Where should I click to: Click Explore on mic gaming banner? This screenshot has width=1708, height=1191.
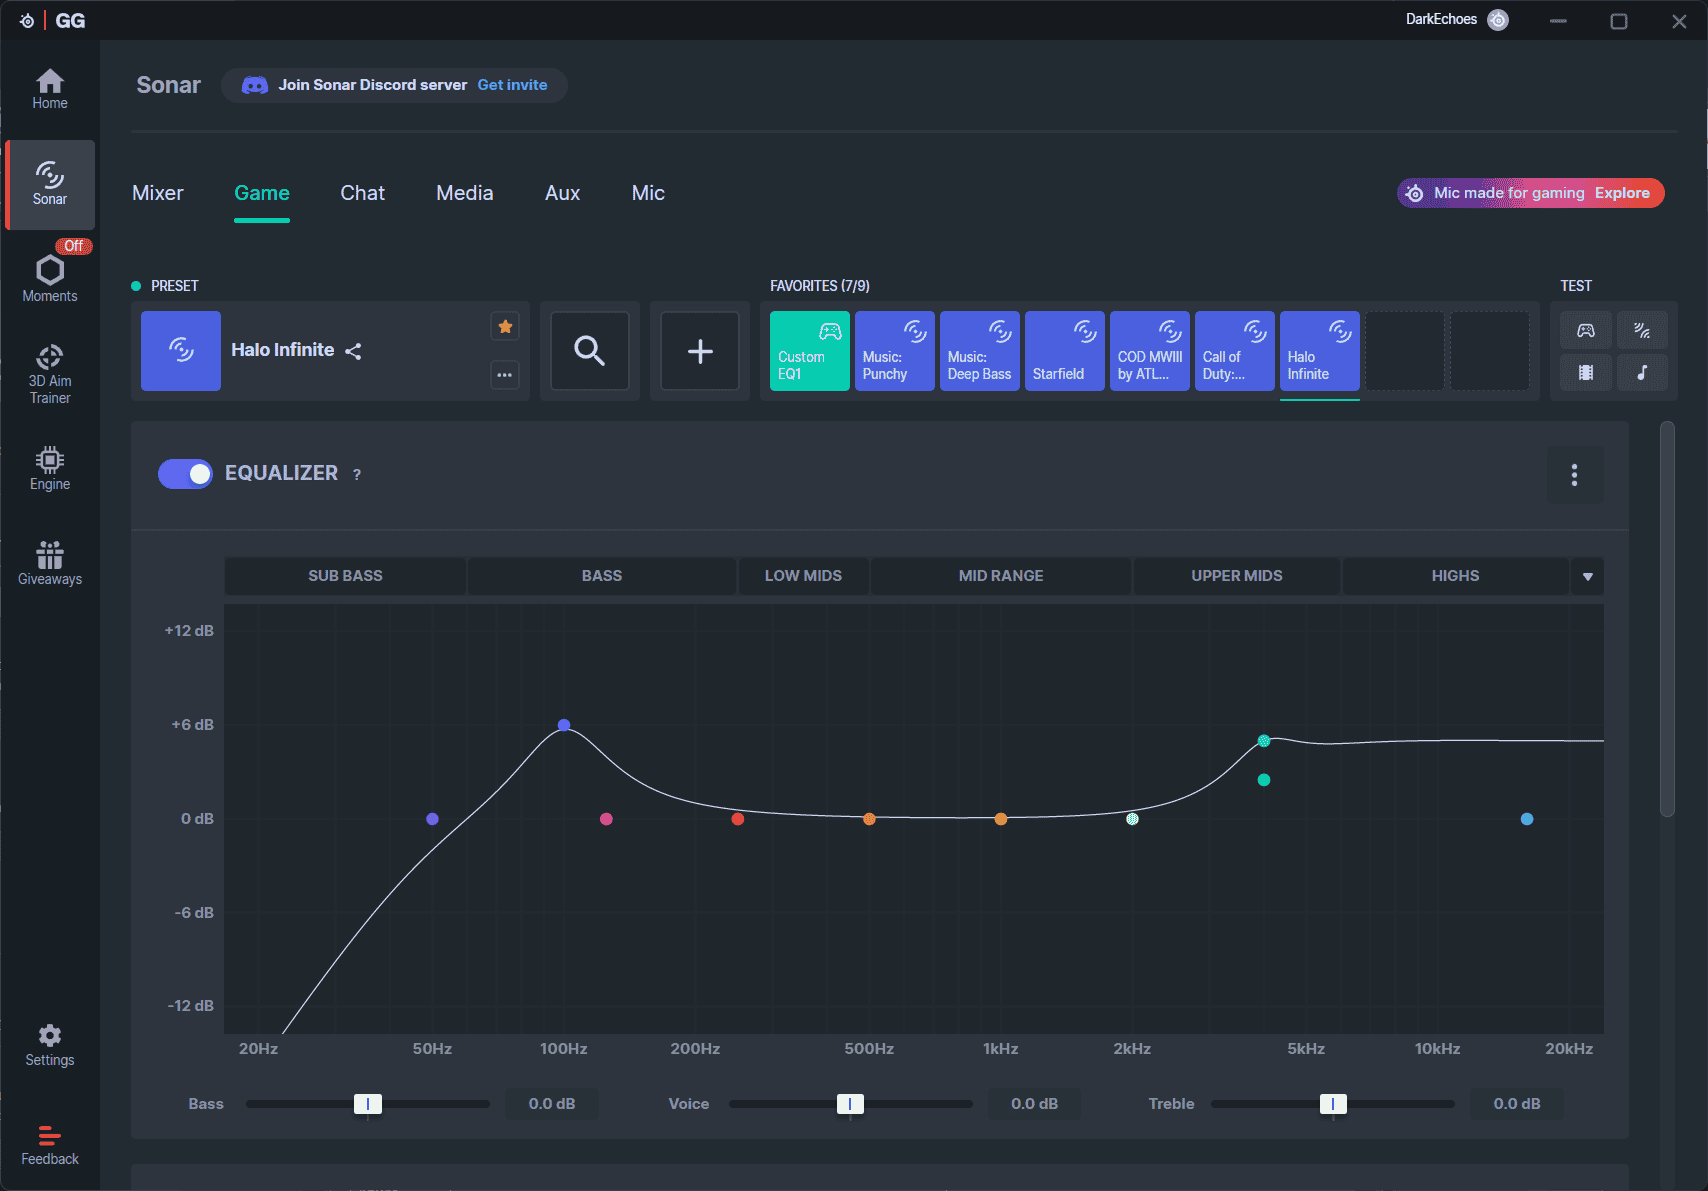tap(1621, 193)
